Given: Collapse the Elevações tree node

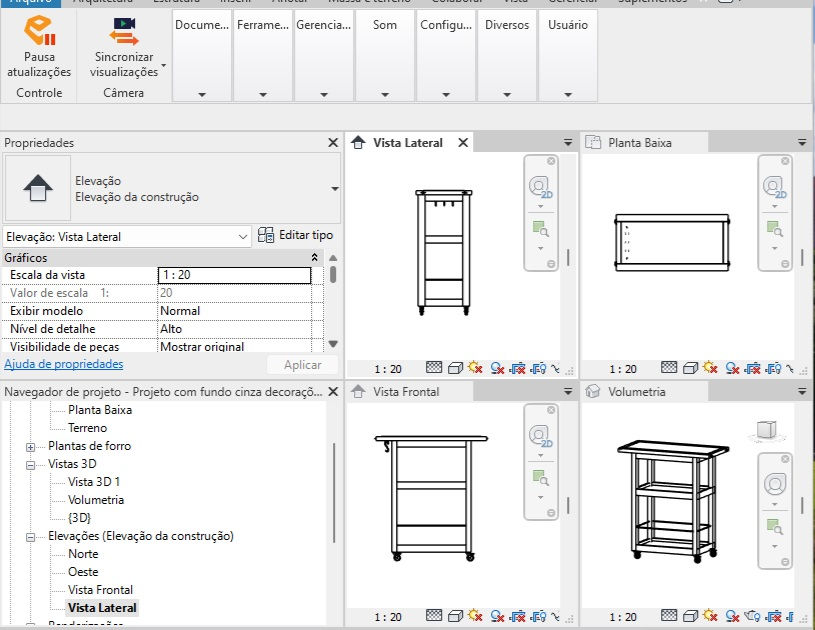Looking at the screenshot, I should [31, 537].
